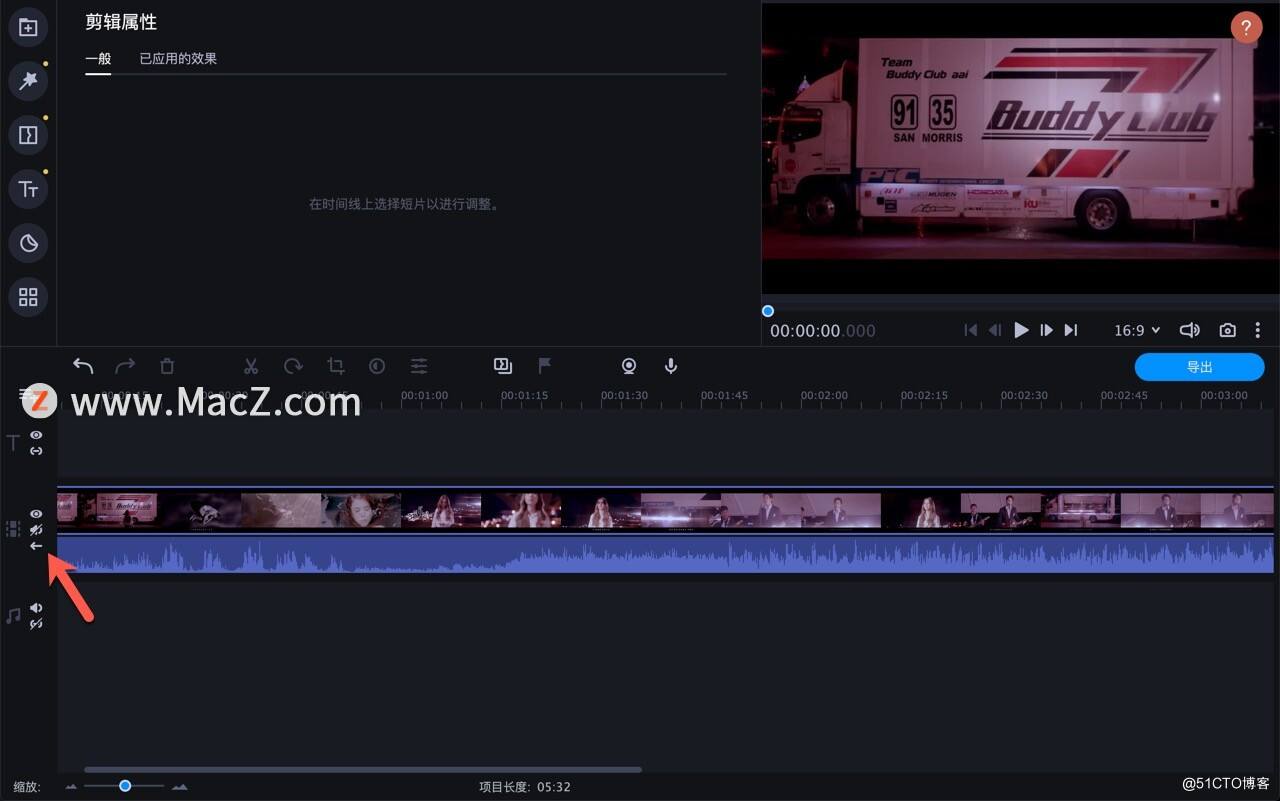Click the 剪辑属性 panel heading
Viewport: 1280px width, 801px height.
click(121, 22)
